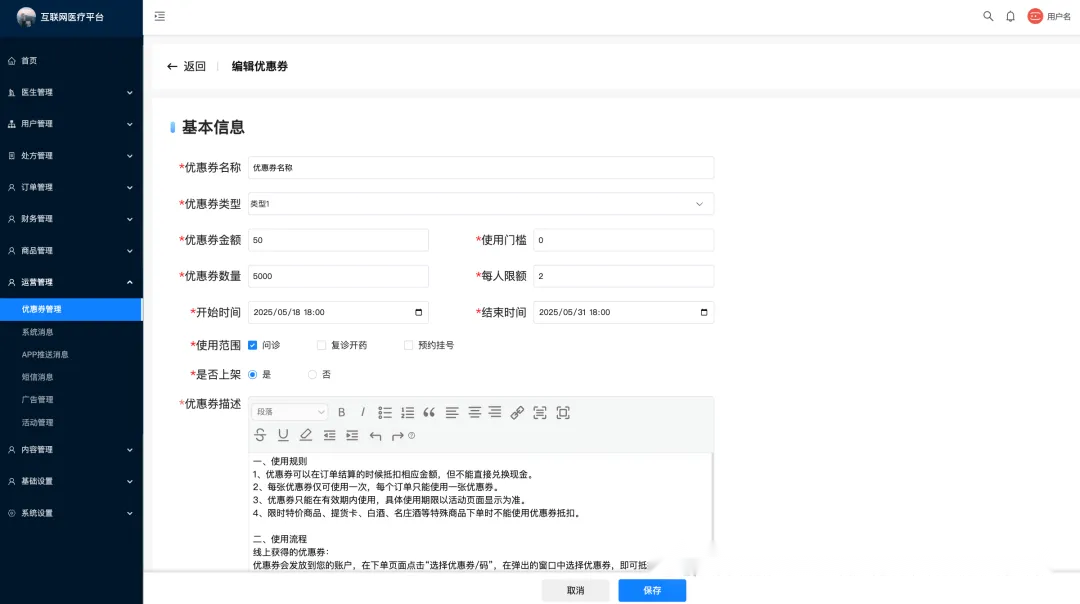
Task: Click the 返回 back link
Action: point(186,66)
